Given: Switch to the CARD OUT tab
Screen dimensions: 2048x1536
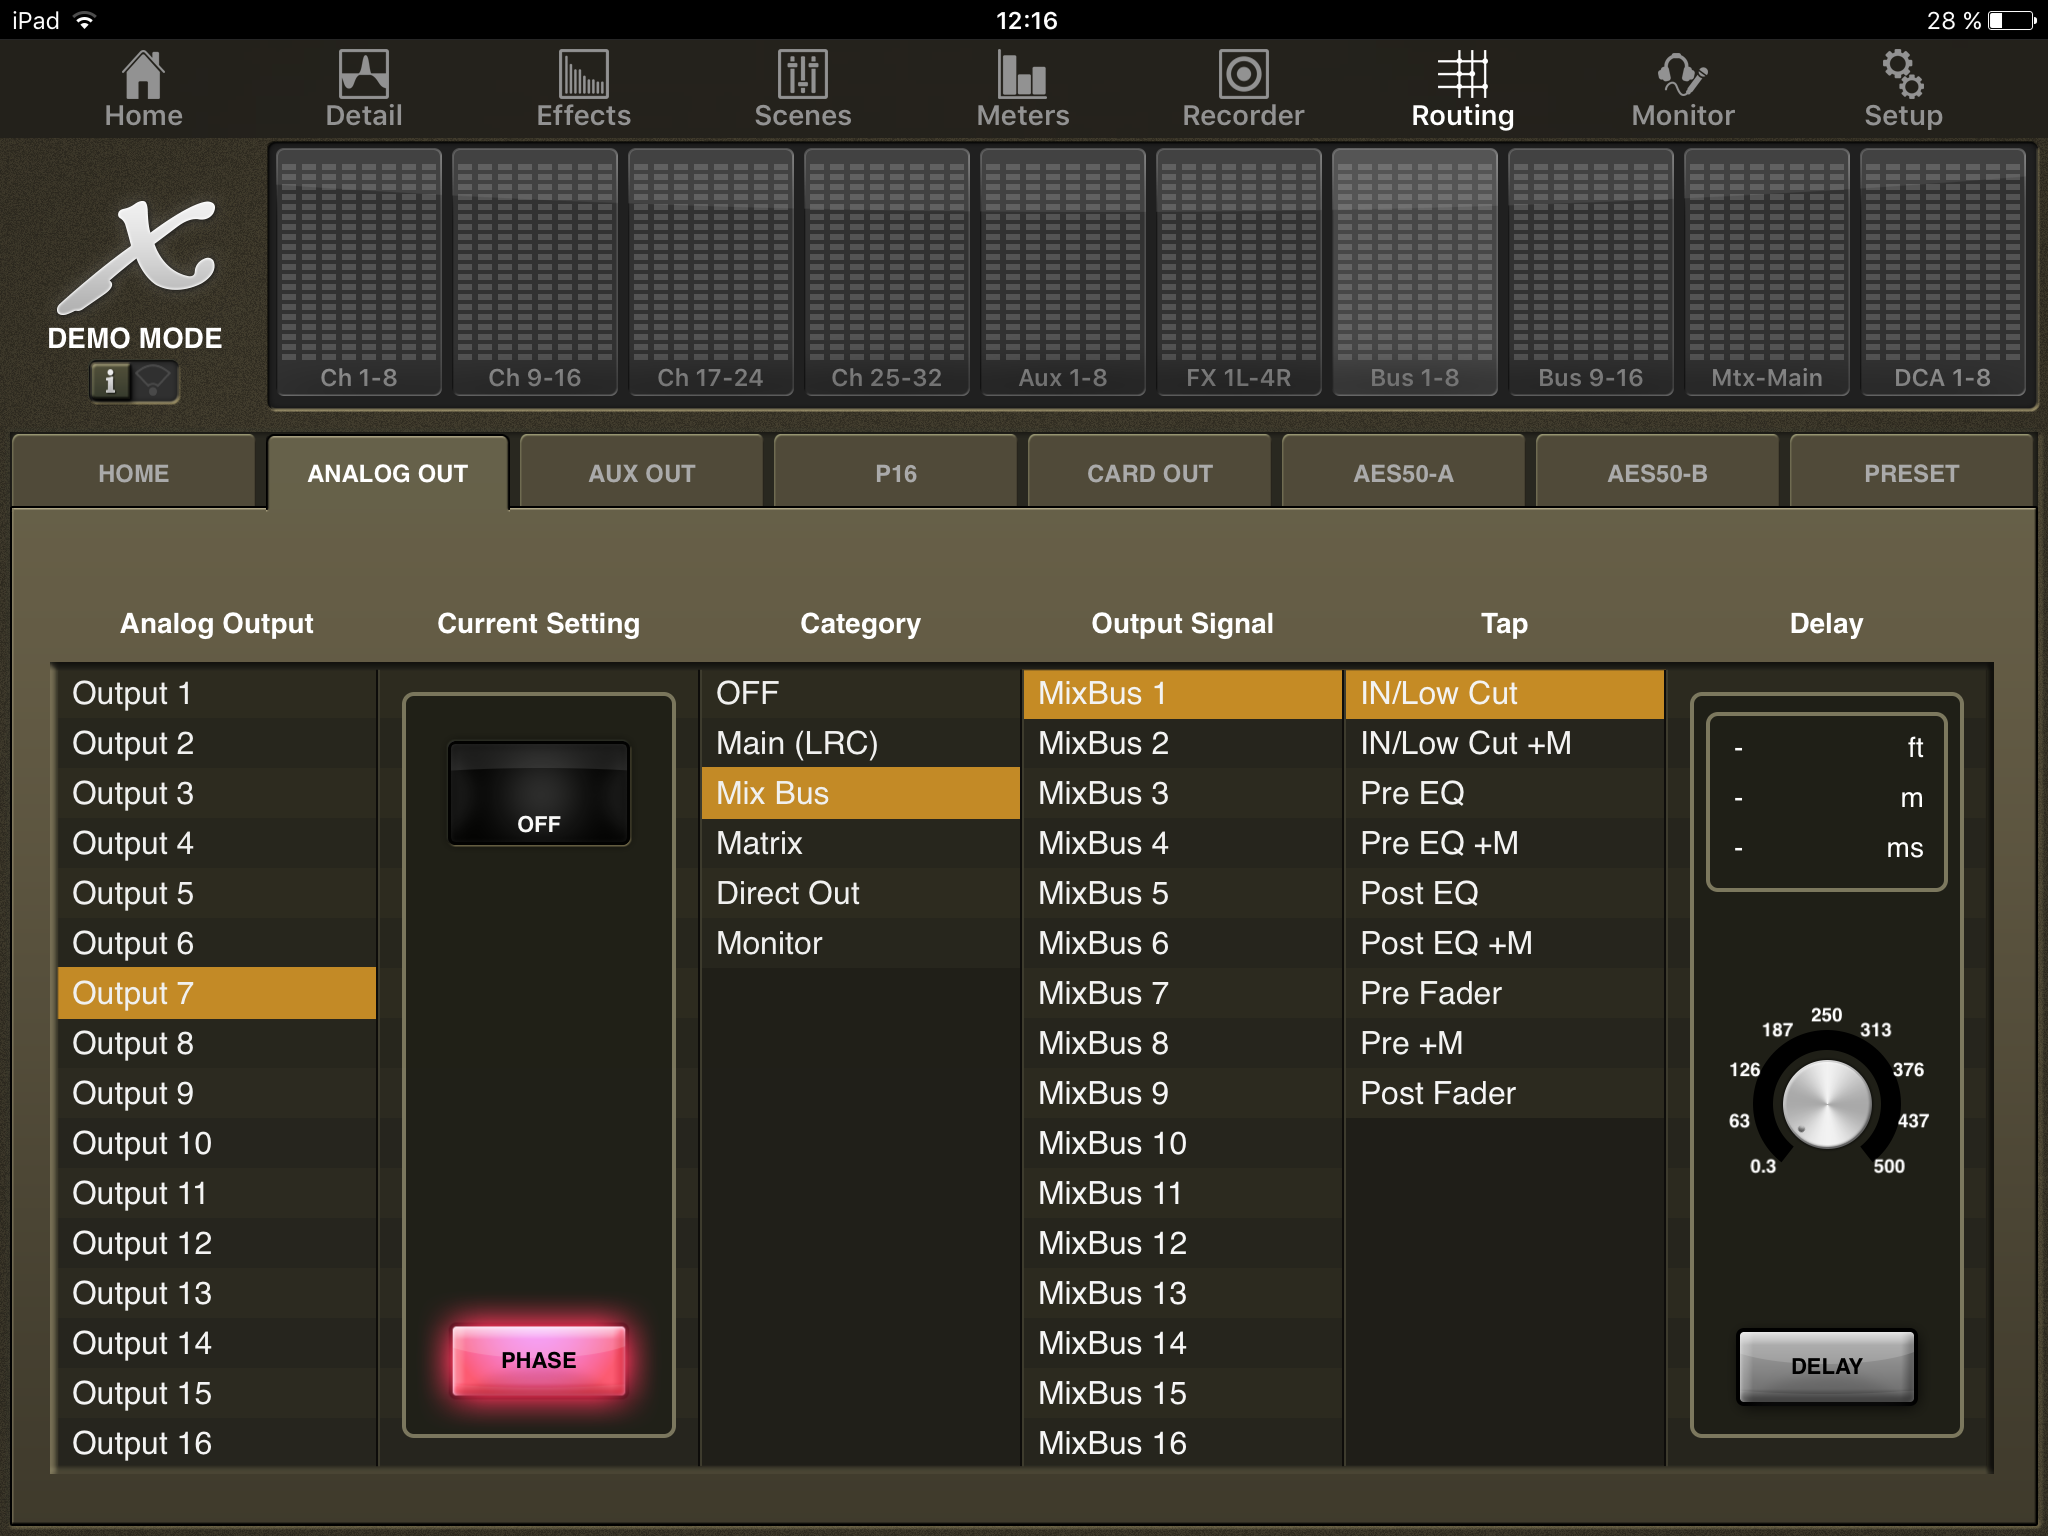Looking at the screenshot, I should [1149, 473].
